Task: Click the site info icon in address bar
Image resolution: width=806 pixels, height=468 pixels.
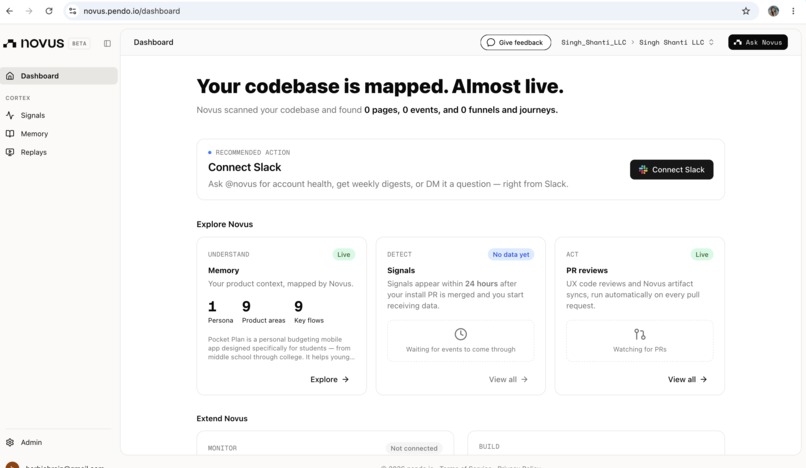Action: pos(72,11)
